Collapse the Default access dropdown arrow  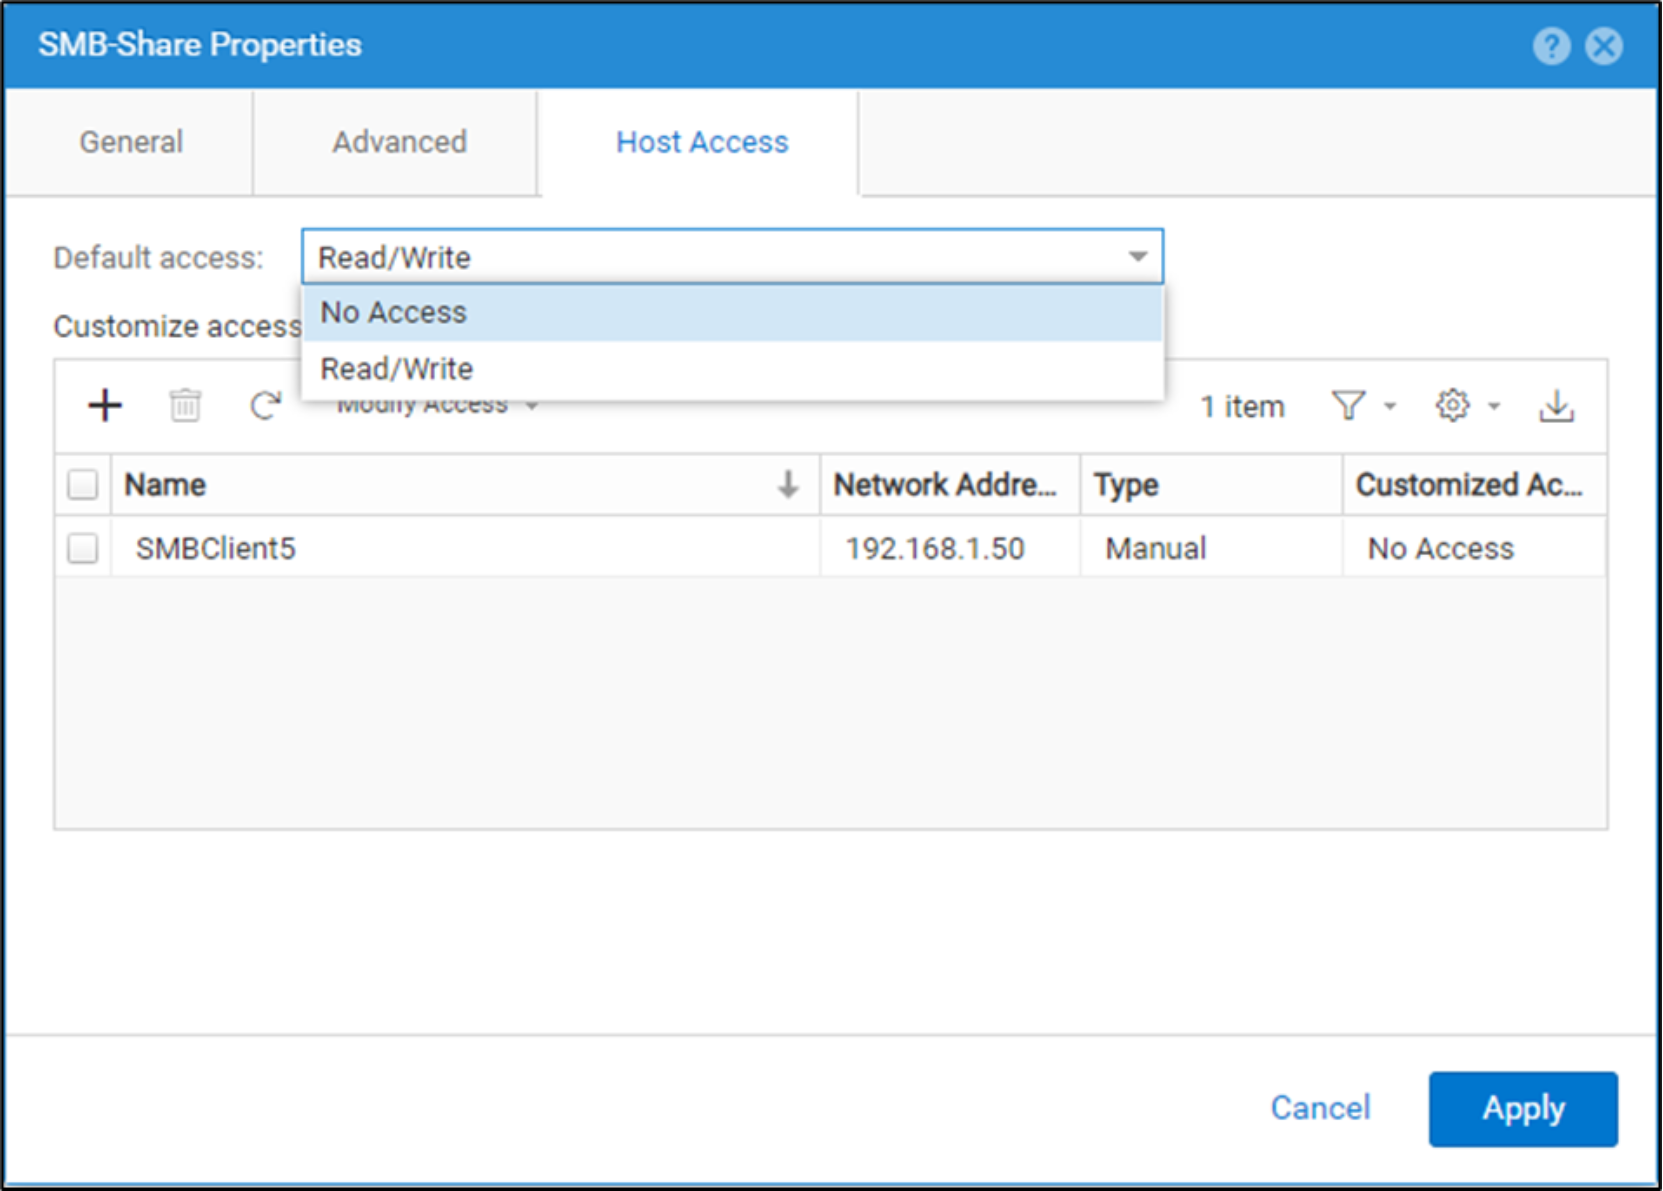tap(1138, 257)
